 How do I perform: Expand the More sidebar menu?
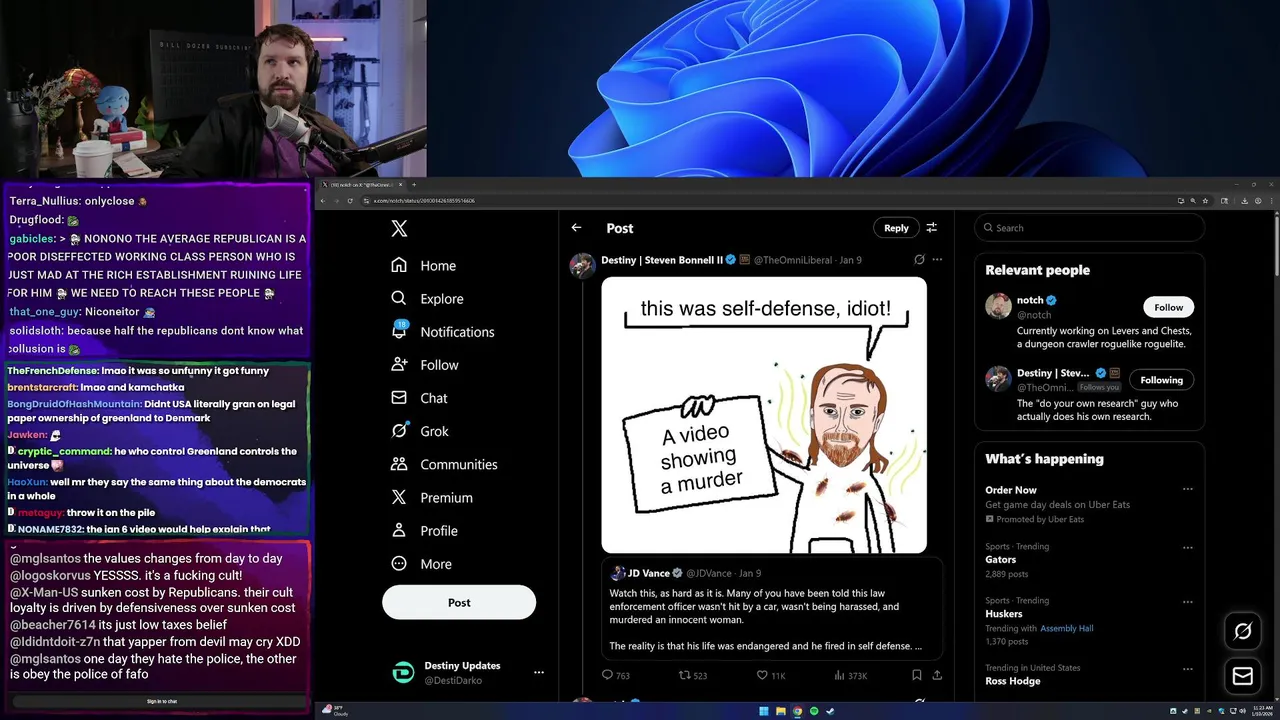tap(422, 564)
